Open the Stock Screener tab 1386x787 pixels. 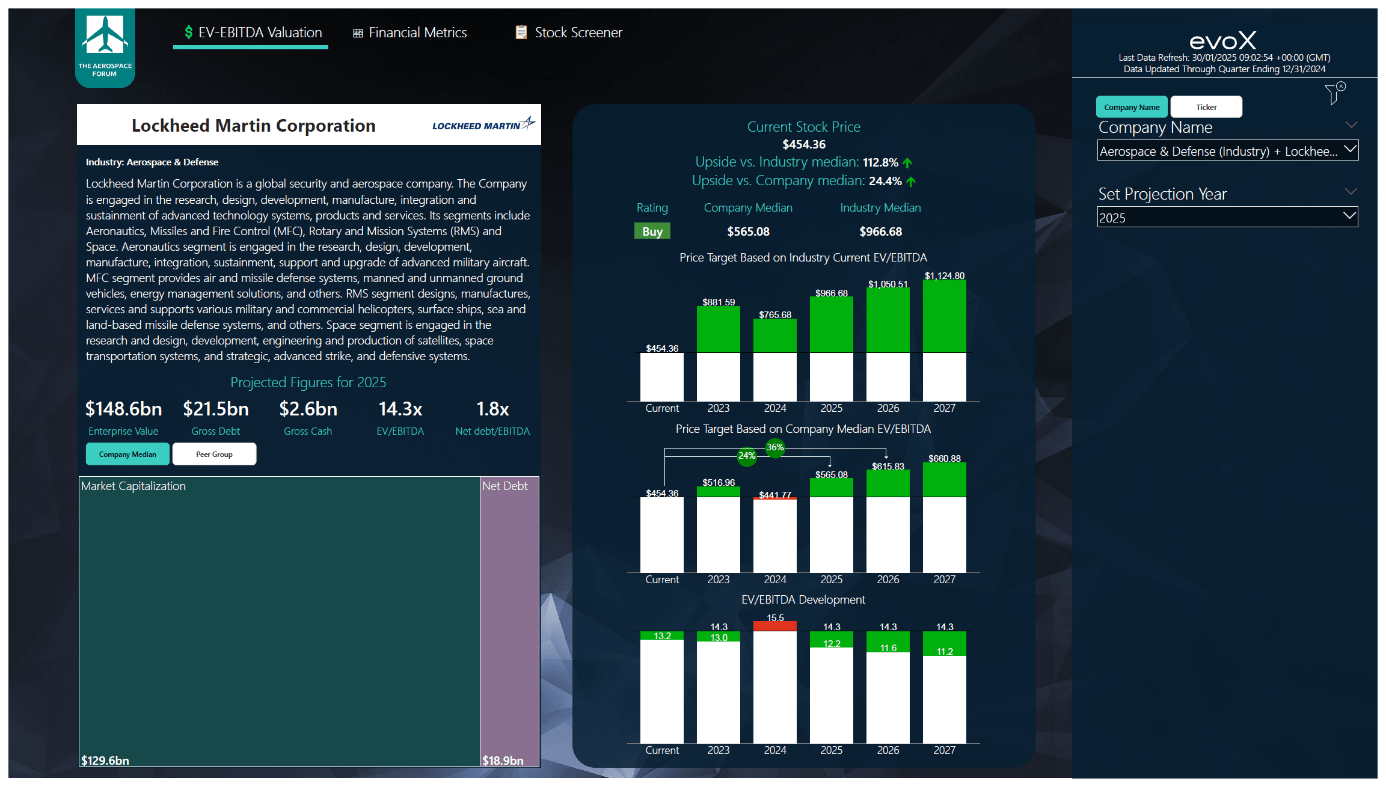pos(578,32)
